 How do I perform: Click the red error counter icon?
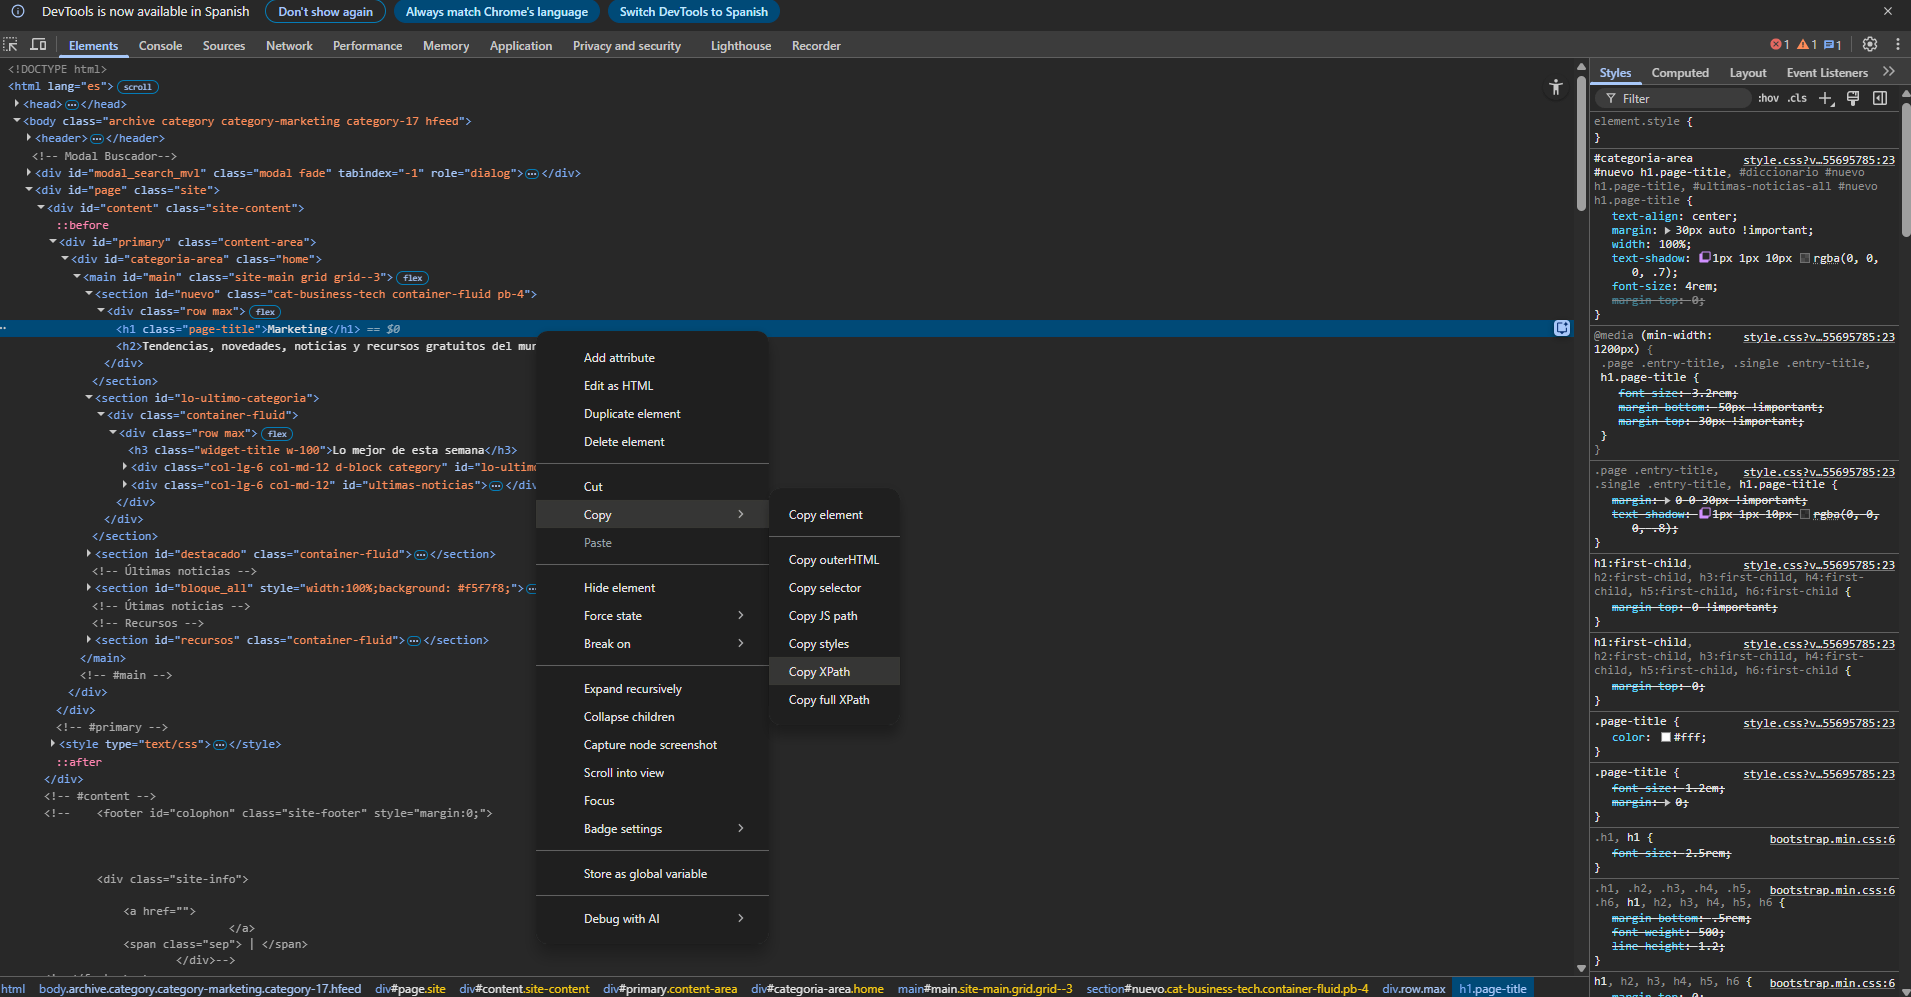click(1777, 44)
